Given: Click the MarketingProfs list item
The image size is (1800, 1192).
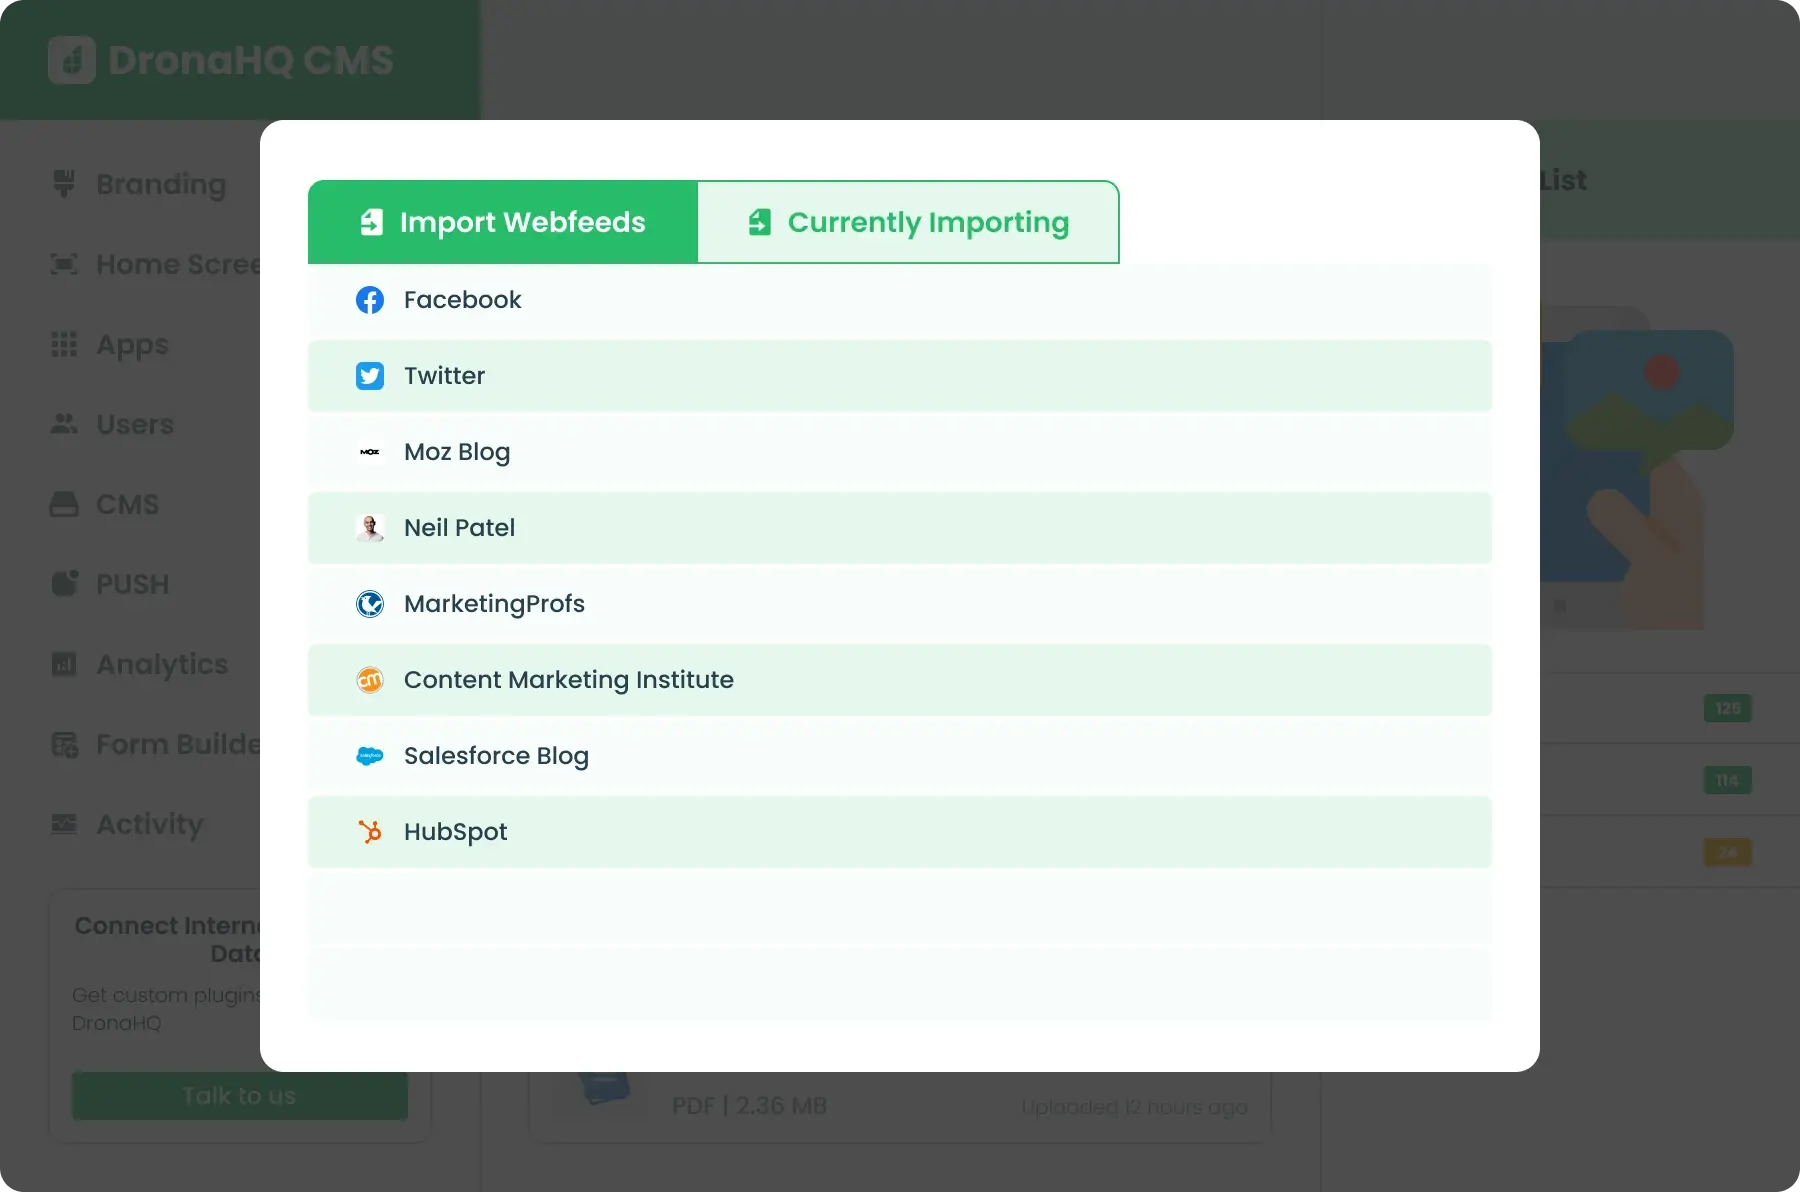Looking at the screenshot, I should pyautogui.click(x=494, y=604).
